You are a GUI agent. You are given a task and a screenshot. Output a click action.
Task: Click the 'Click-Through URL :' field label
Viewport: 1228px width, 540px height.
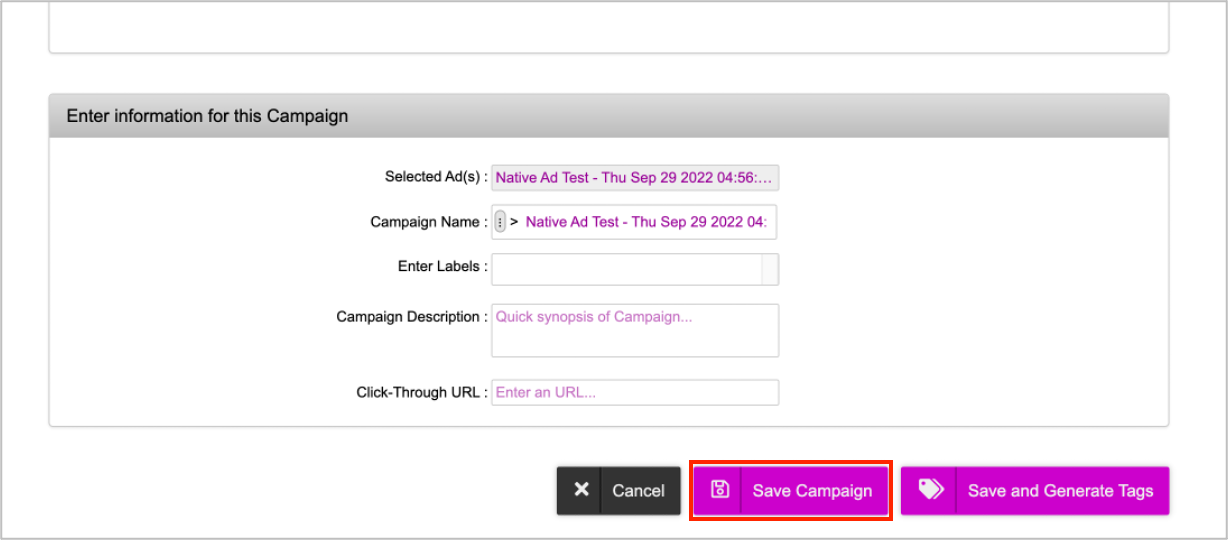421,393
